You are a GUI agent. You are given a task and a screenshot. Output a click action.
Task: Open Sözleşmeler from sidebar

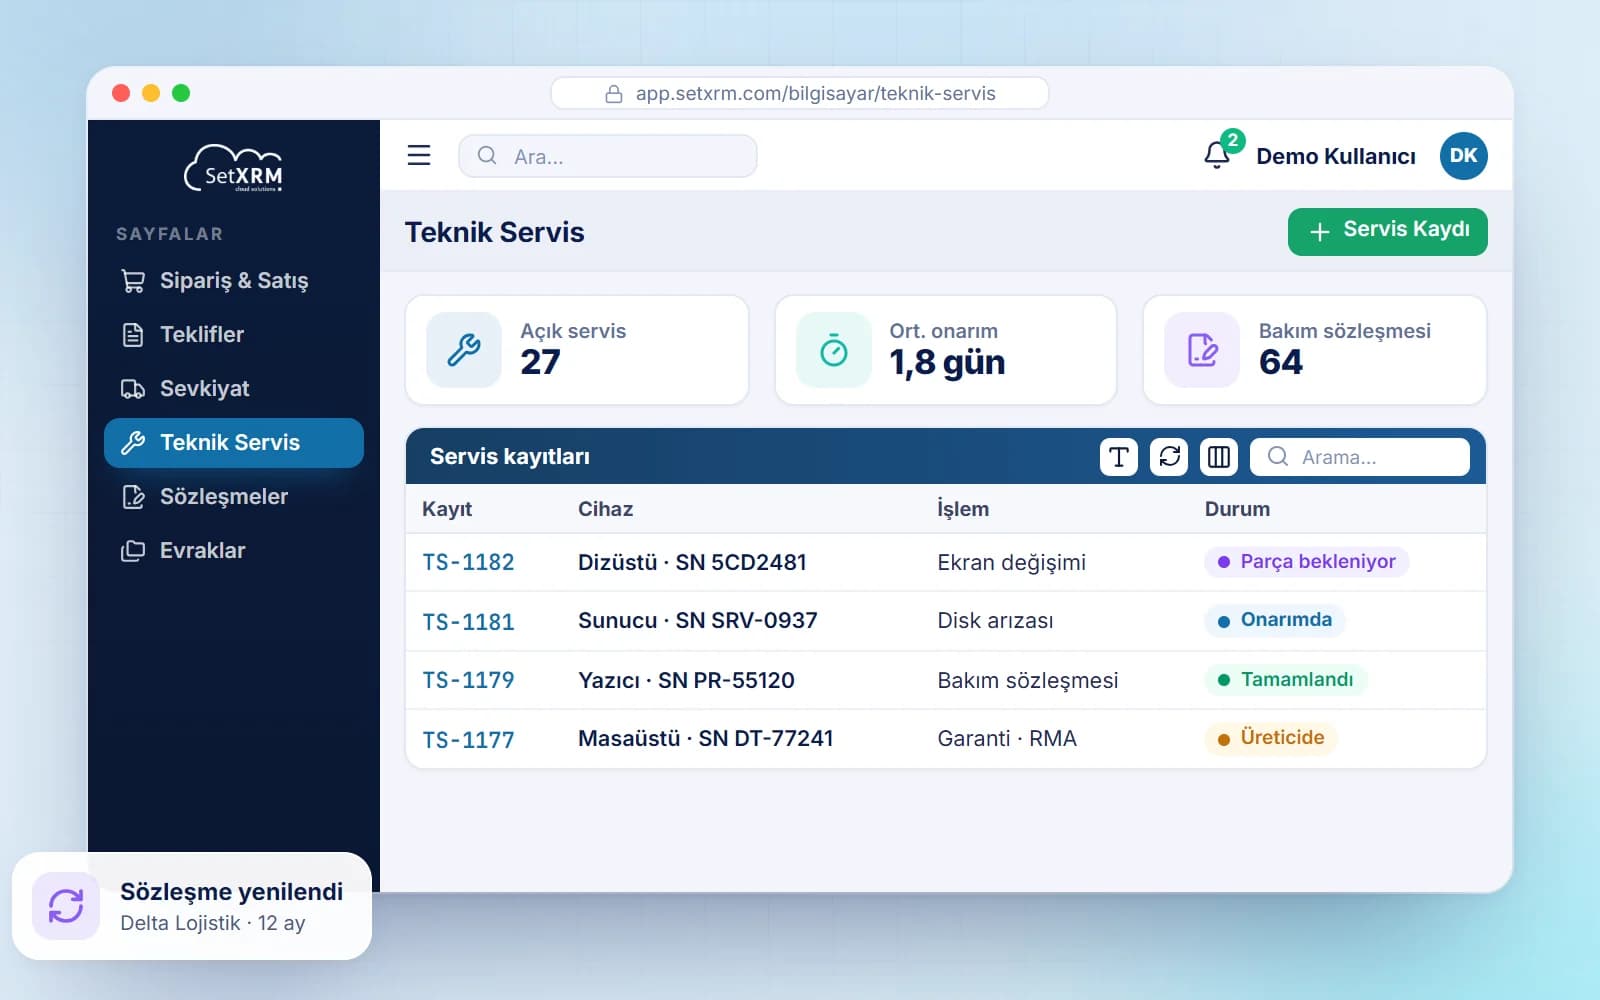pyautogui.click(x=234, y=497)
